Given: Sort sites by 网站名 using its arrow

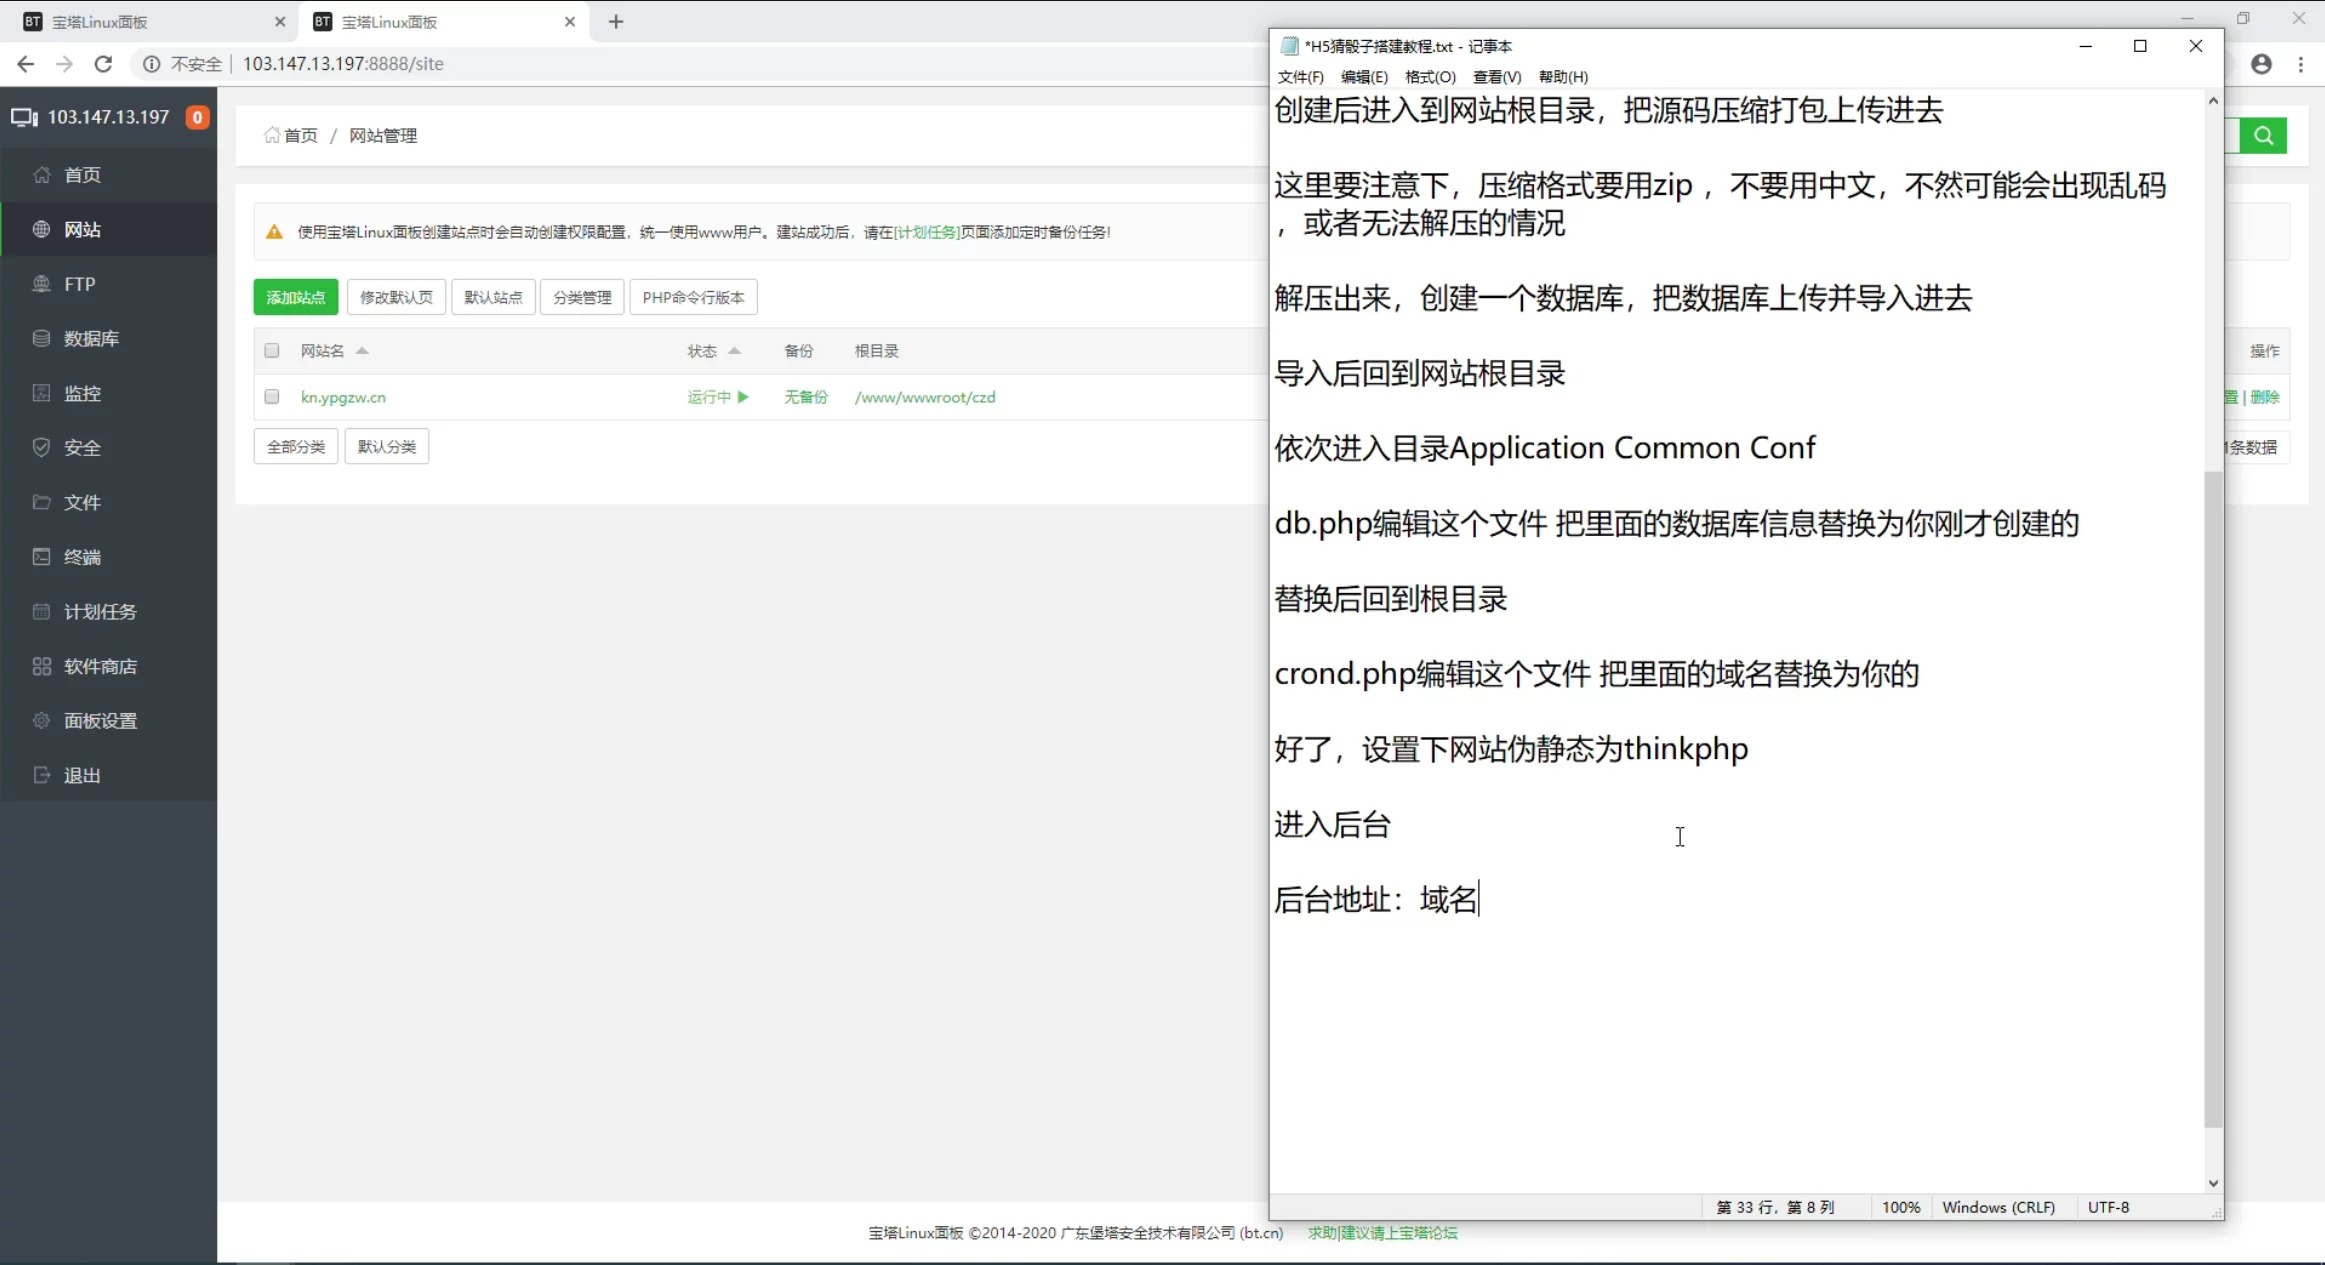Looking at the screenshot, I should 363,351.
